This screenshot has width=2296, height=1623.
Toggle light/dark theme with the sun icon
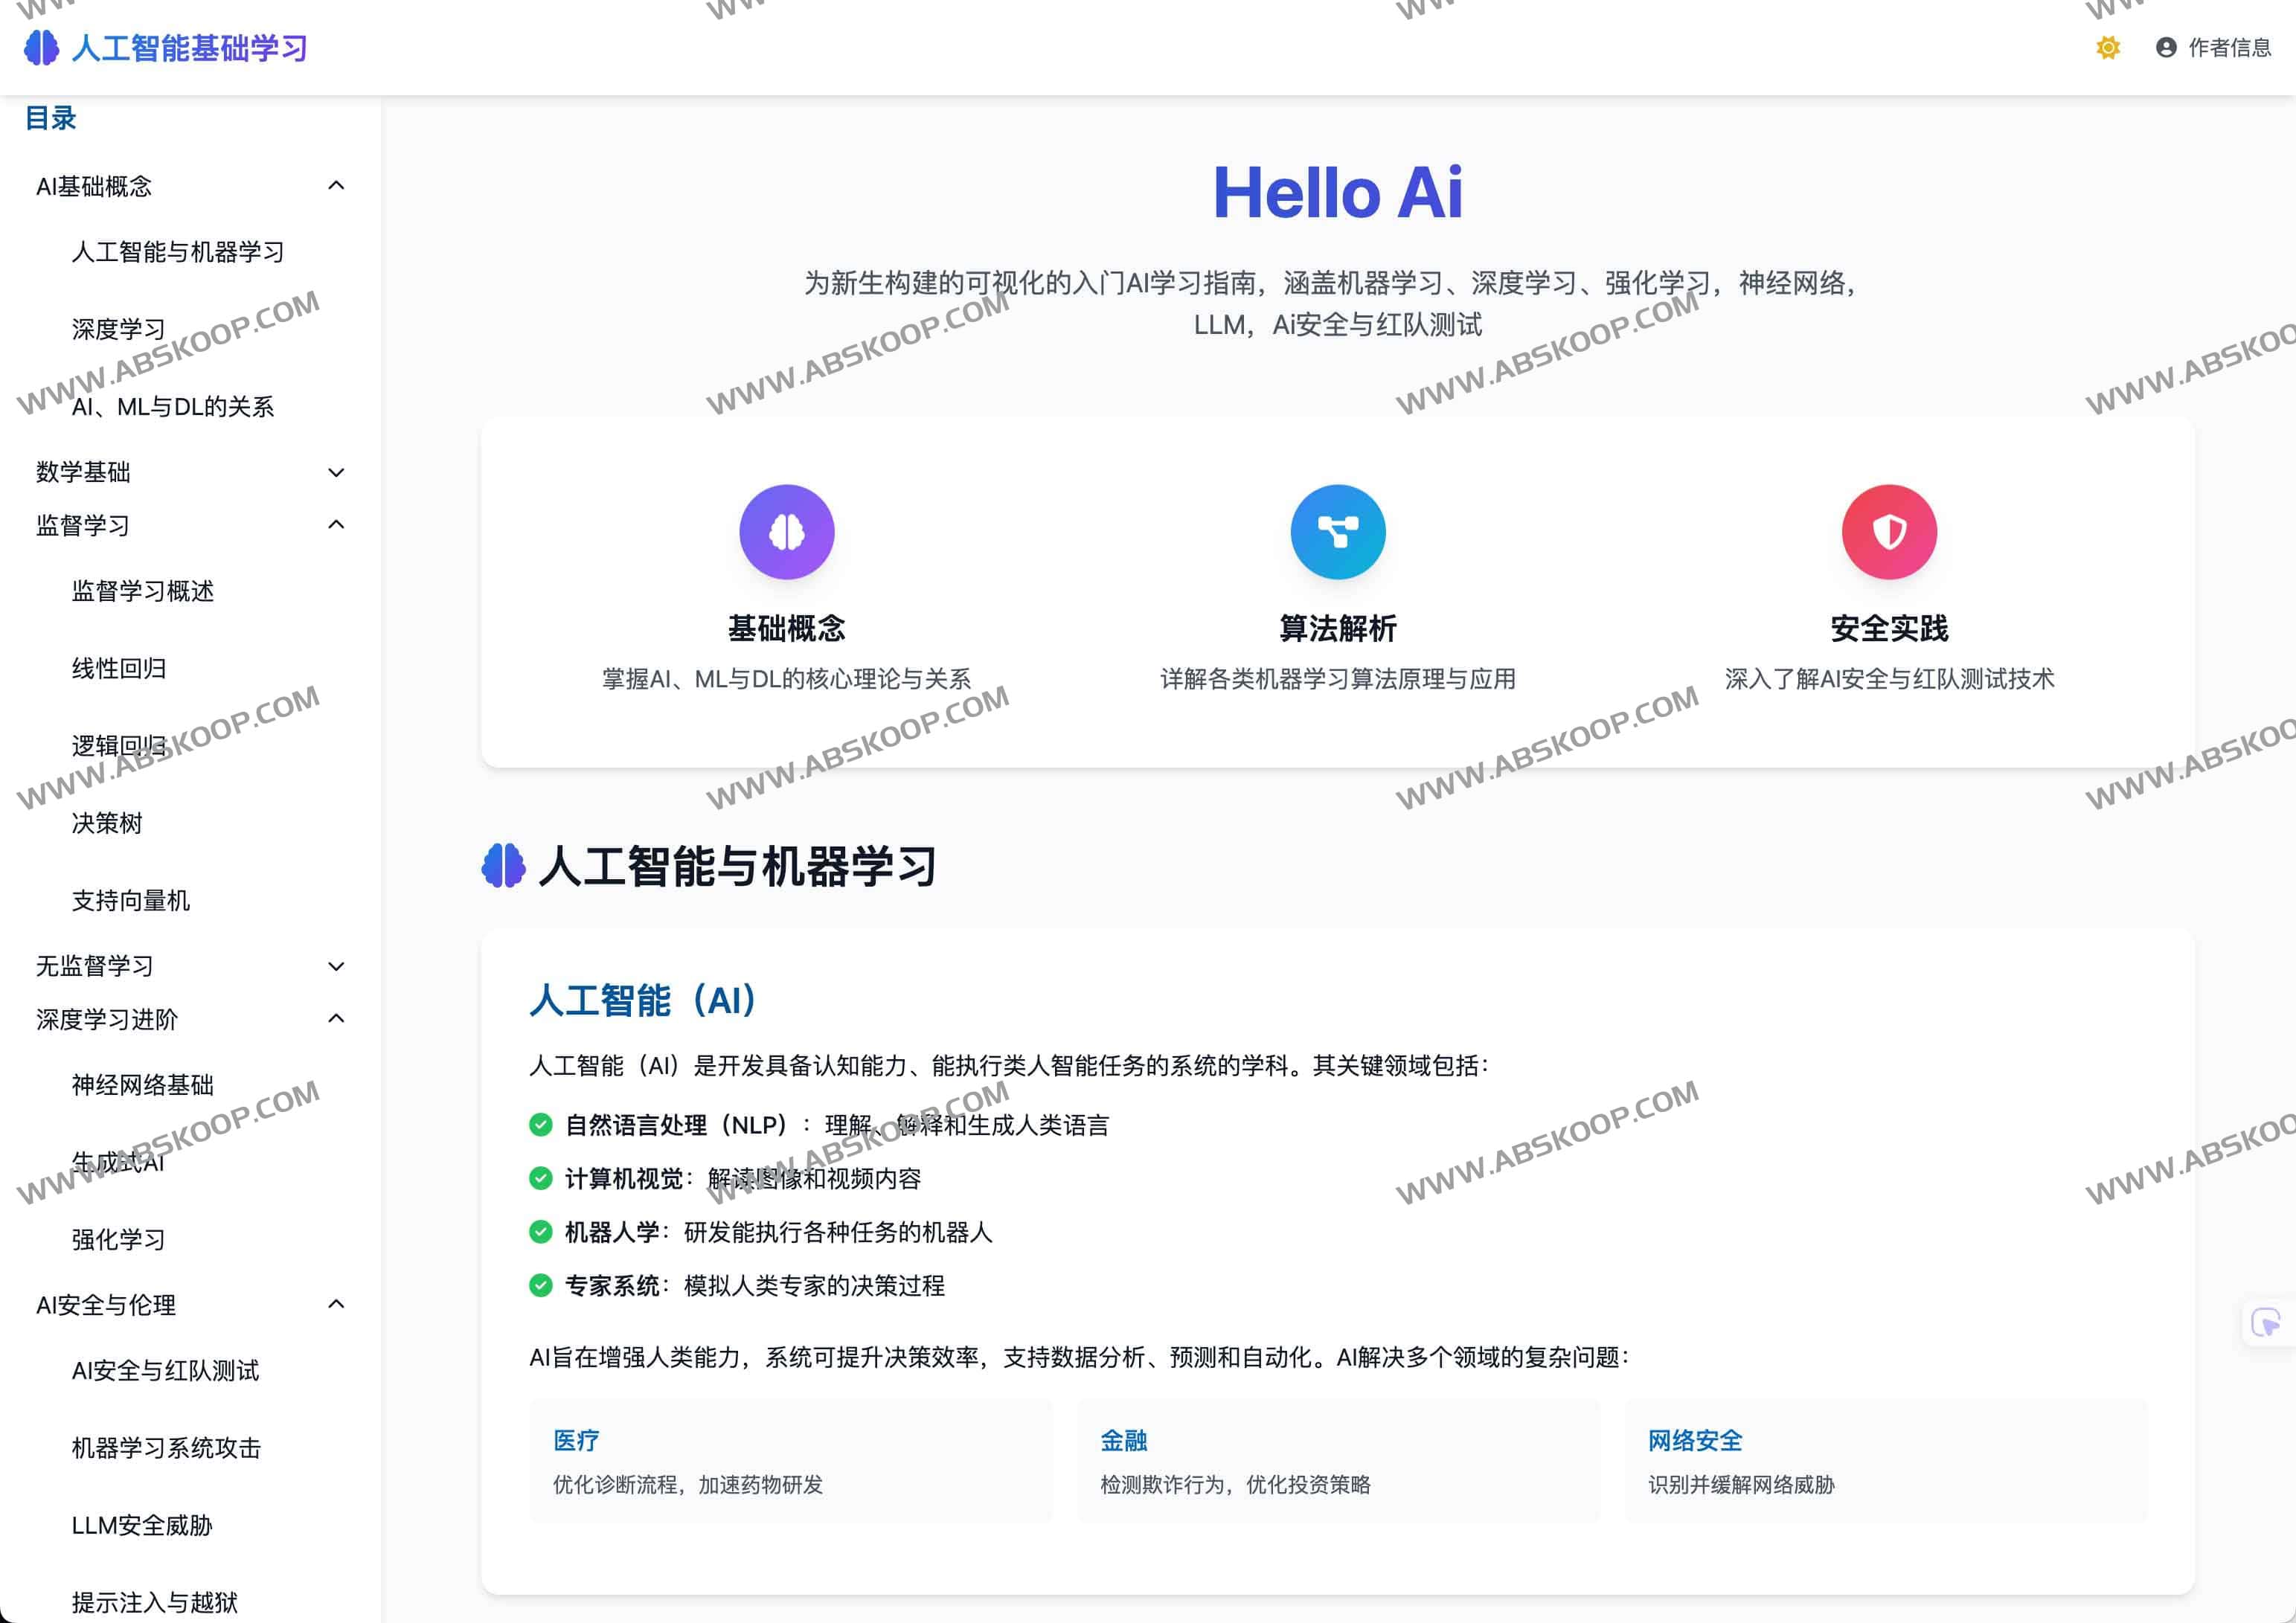coord(2108,47)
